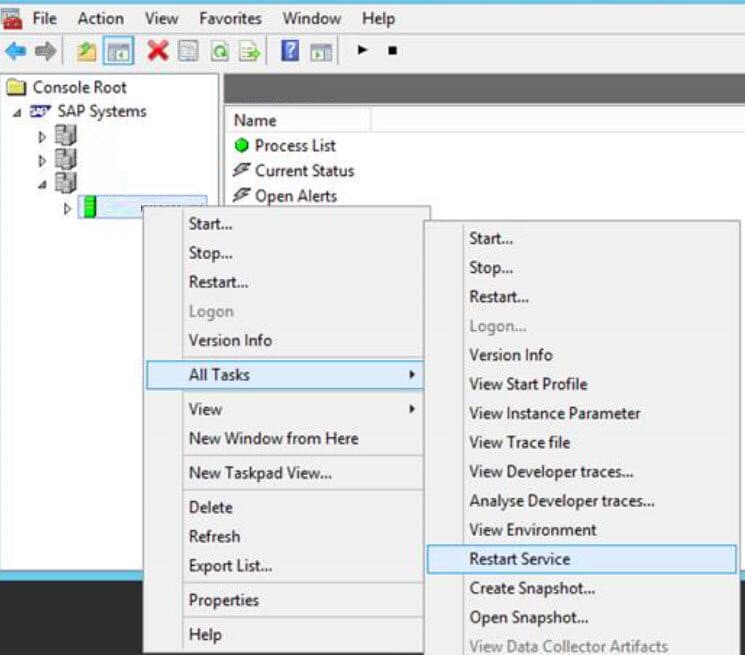Viewport: 745px width, 655px height.
Task: Click the green Refresh toolbar icon
Action: [218, 50]
